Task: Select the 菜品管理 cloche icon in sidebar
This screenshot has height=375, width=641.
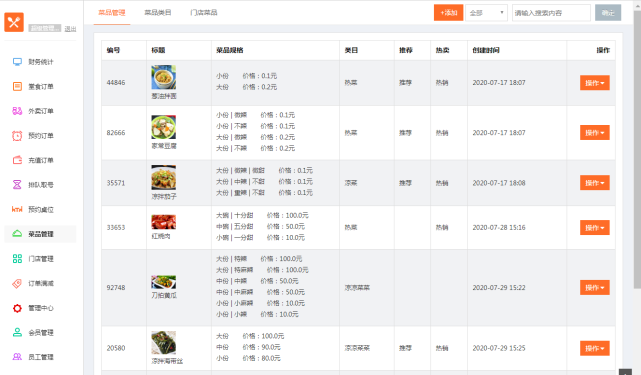Action: [17, 234]
